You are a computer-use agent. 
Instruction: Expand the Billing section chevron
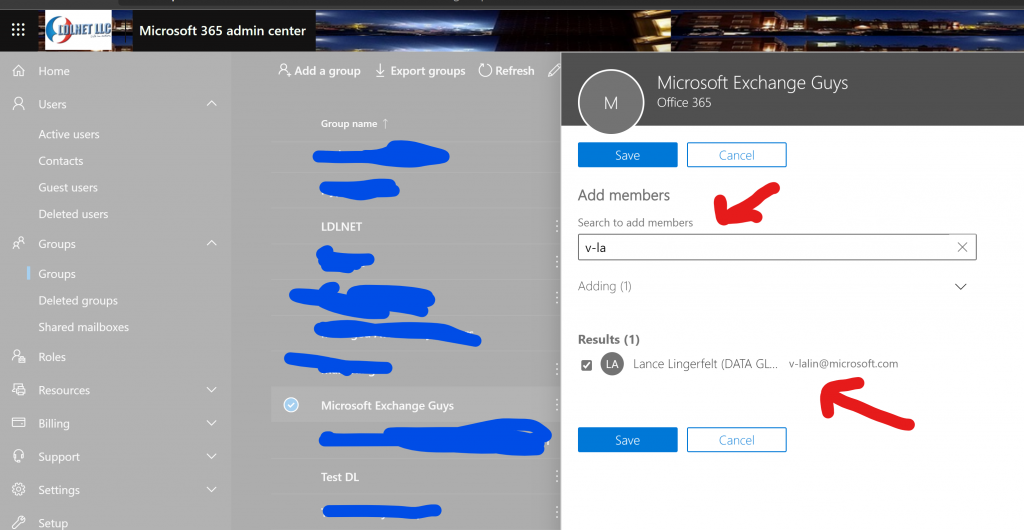212,423
